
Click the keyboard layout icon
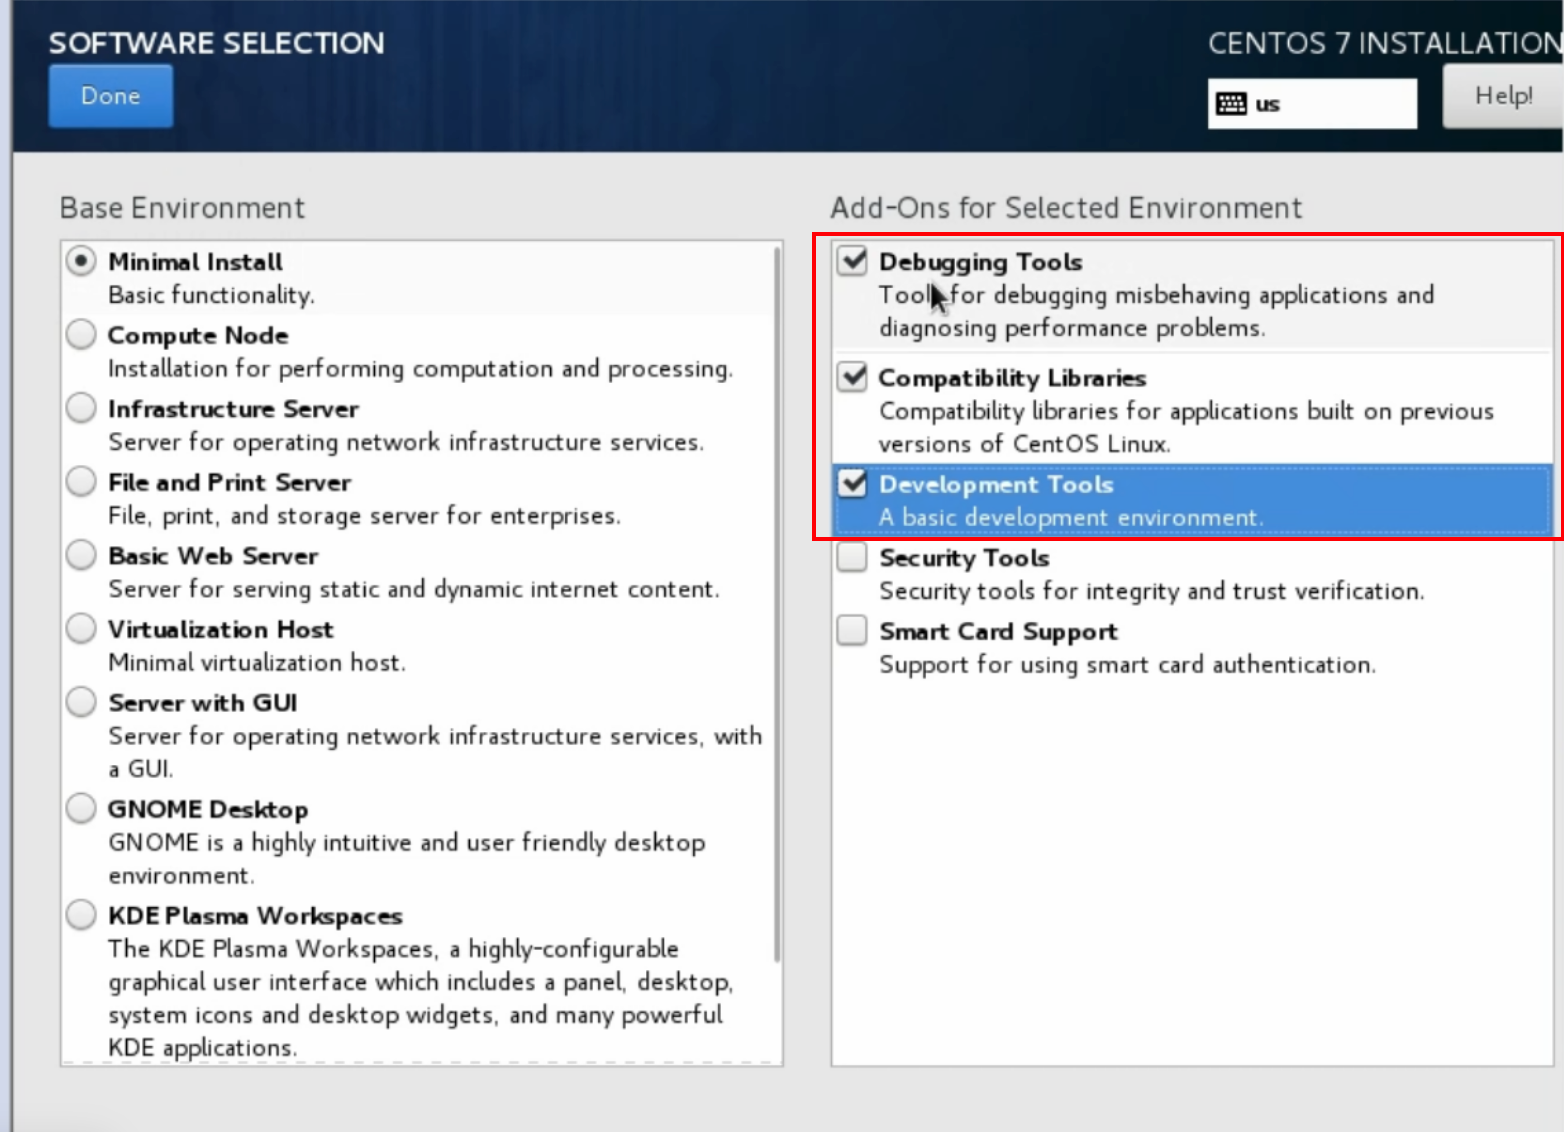(x=1231, y=103)
